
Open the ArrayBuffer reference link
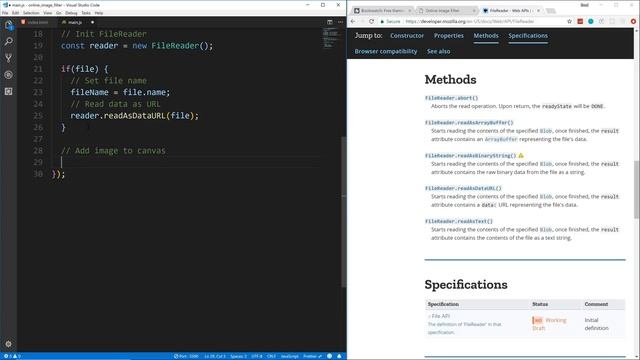point(501,139)
